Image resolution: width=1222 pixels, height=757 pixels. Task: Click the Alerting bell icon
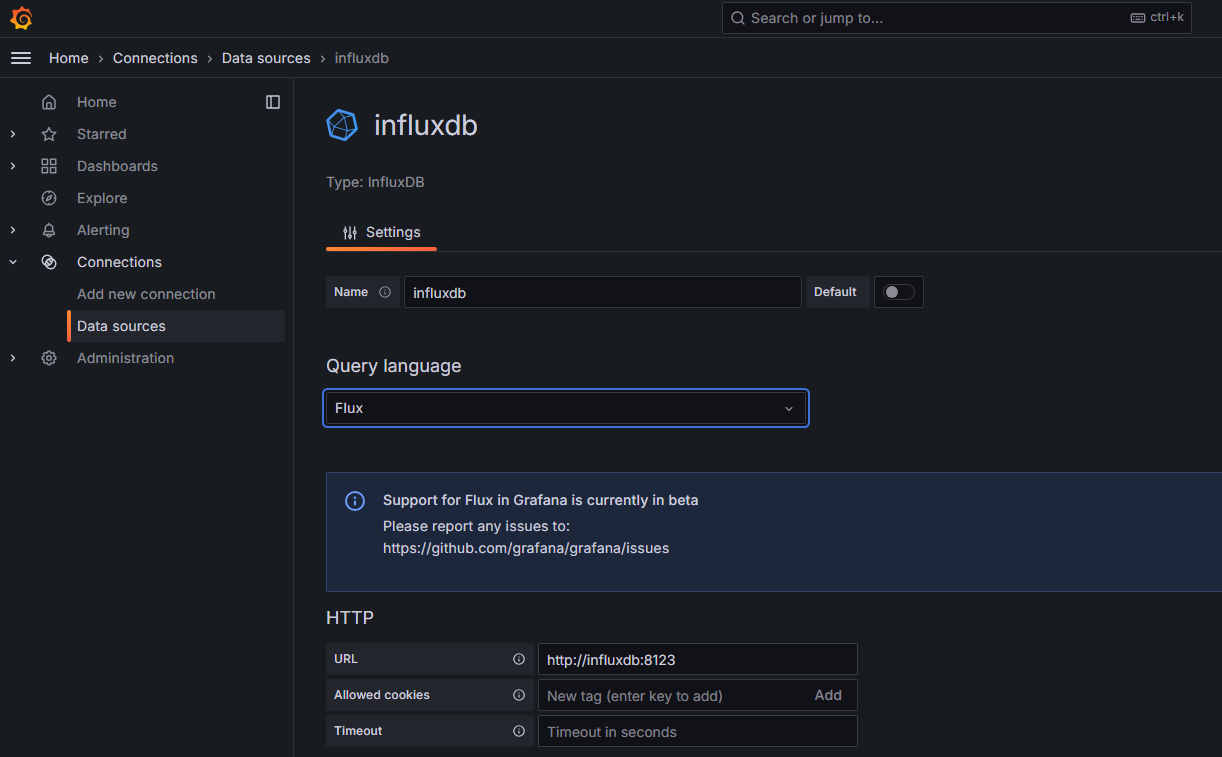(49, 230)
